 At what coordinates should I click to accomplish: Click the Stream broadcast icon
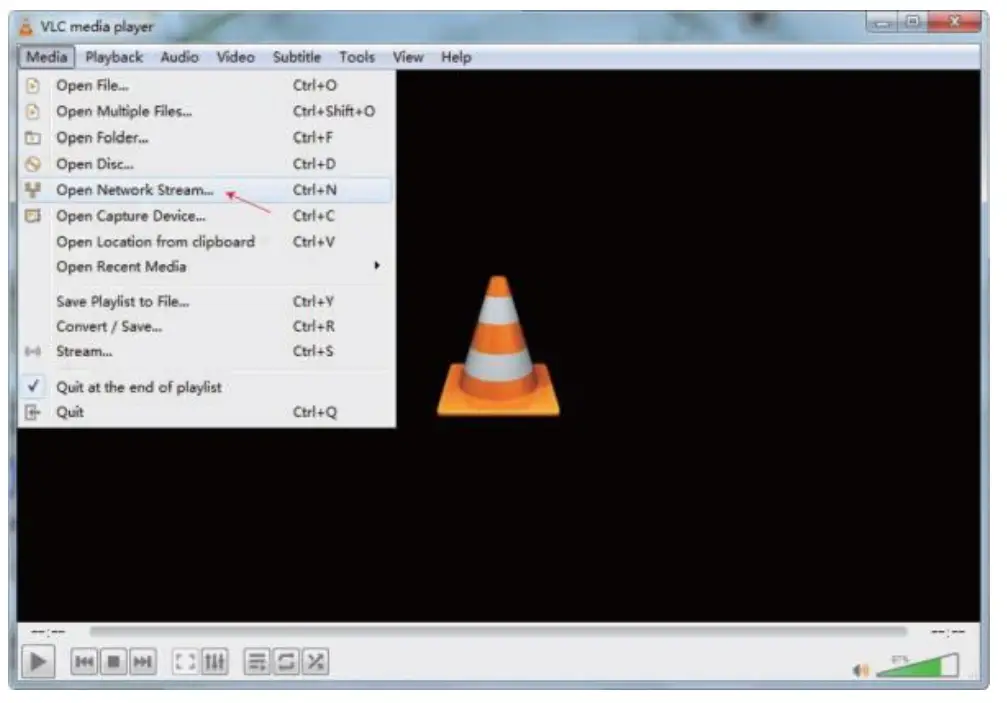click(33, 351)
